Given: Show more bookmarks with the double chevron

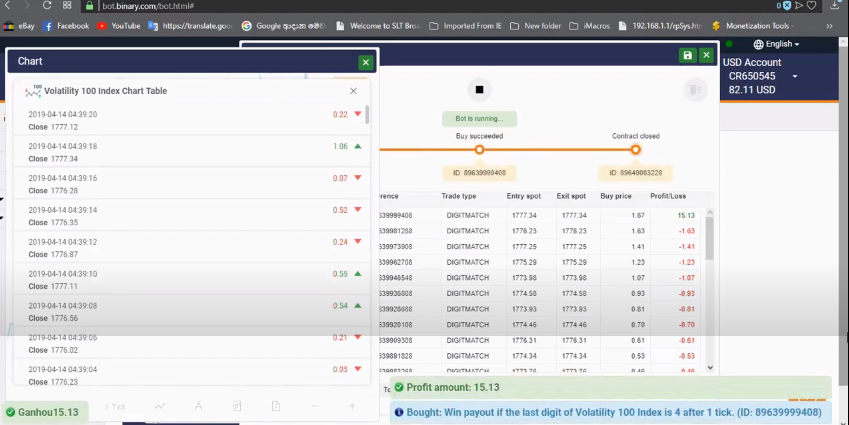Looking at the screenshot, I should pyautogui.click(x=830, y=26).
